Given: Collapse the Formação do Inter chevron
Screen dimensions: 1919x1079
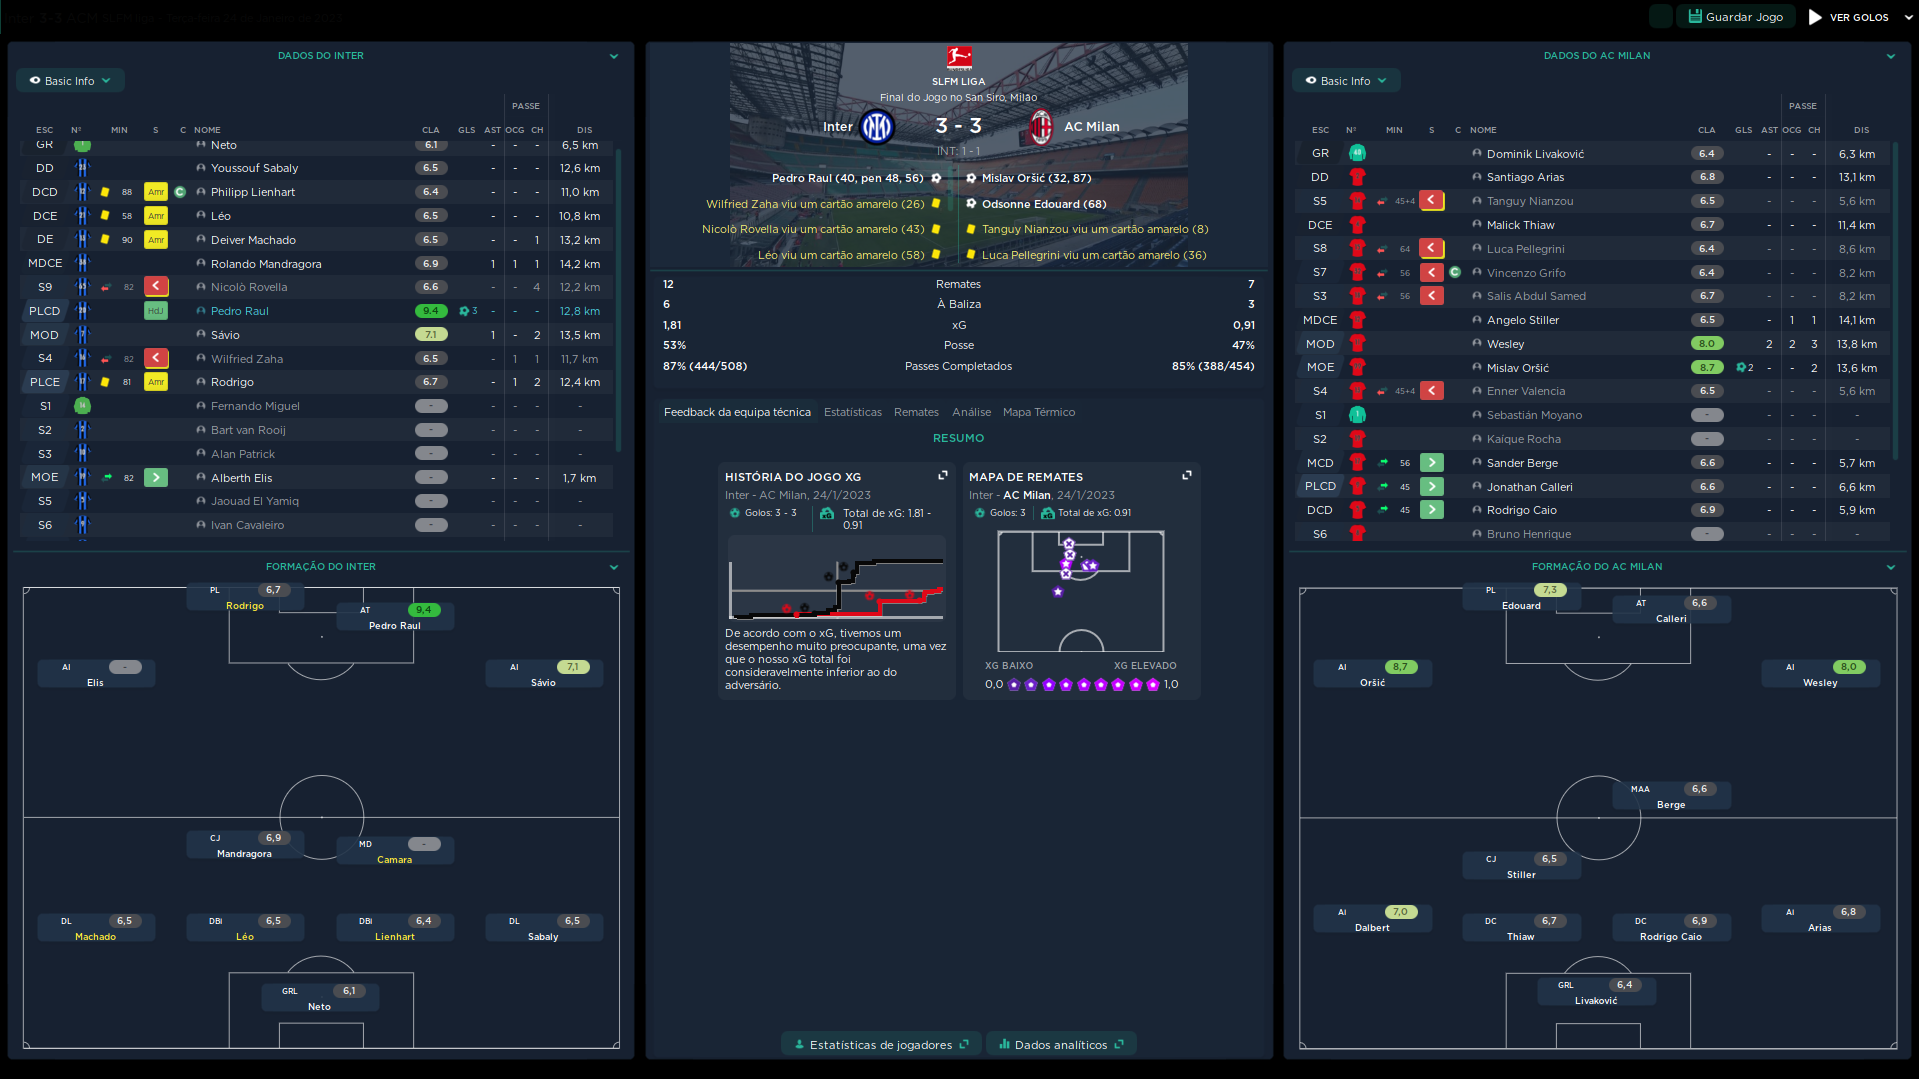Looking at the screenshot, I should (614, 567).
